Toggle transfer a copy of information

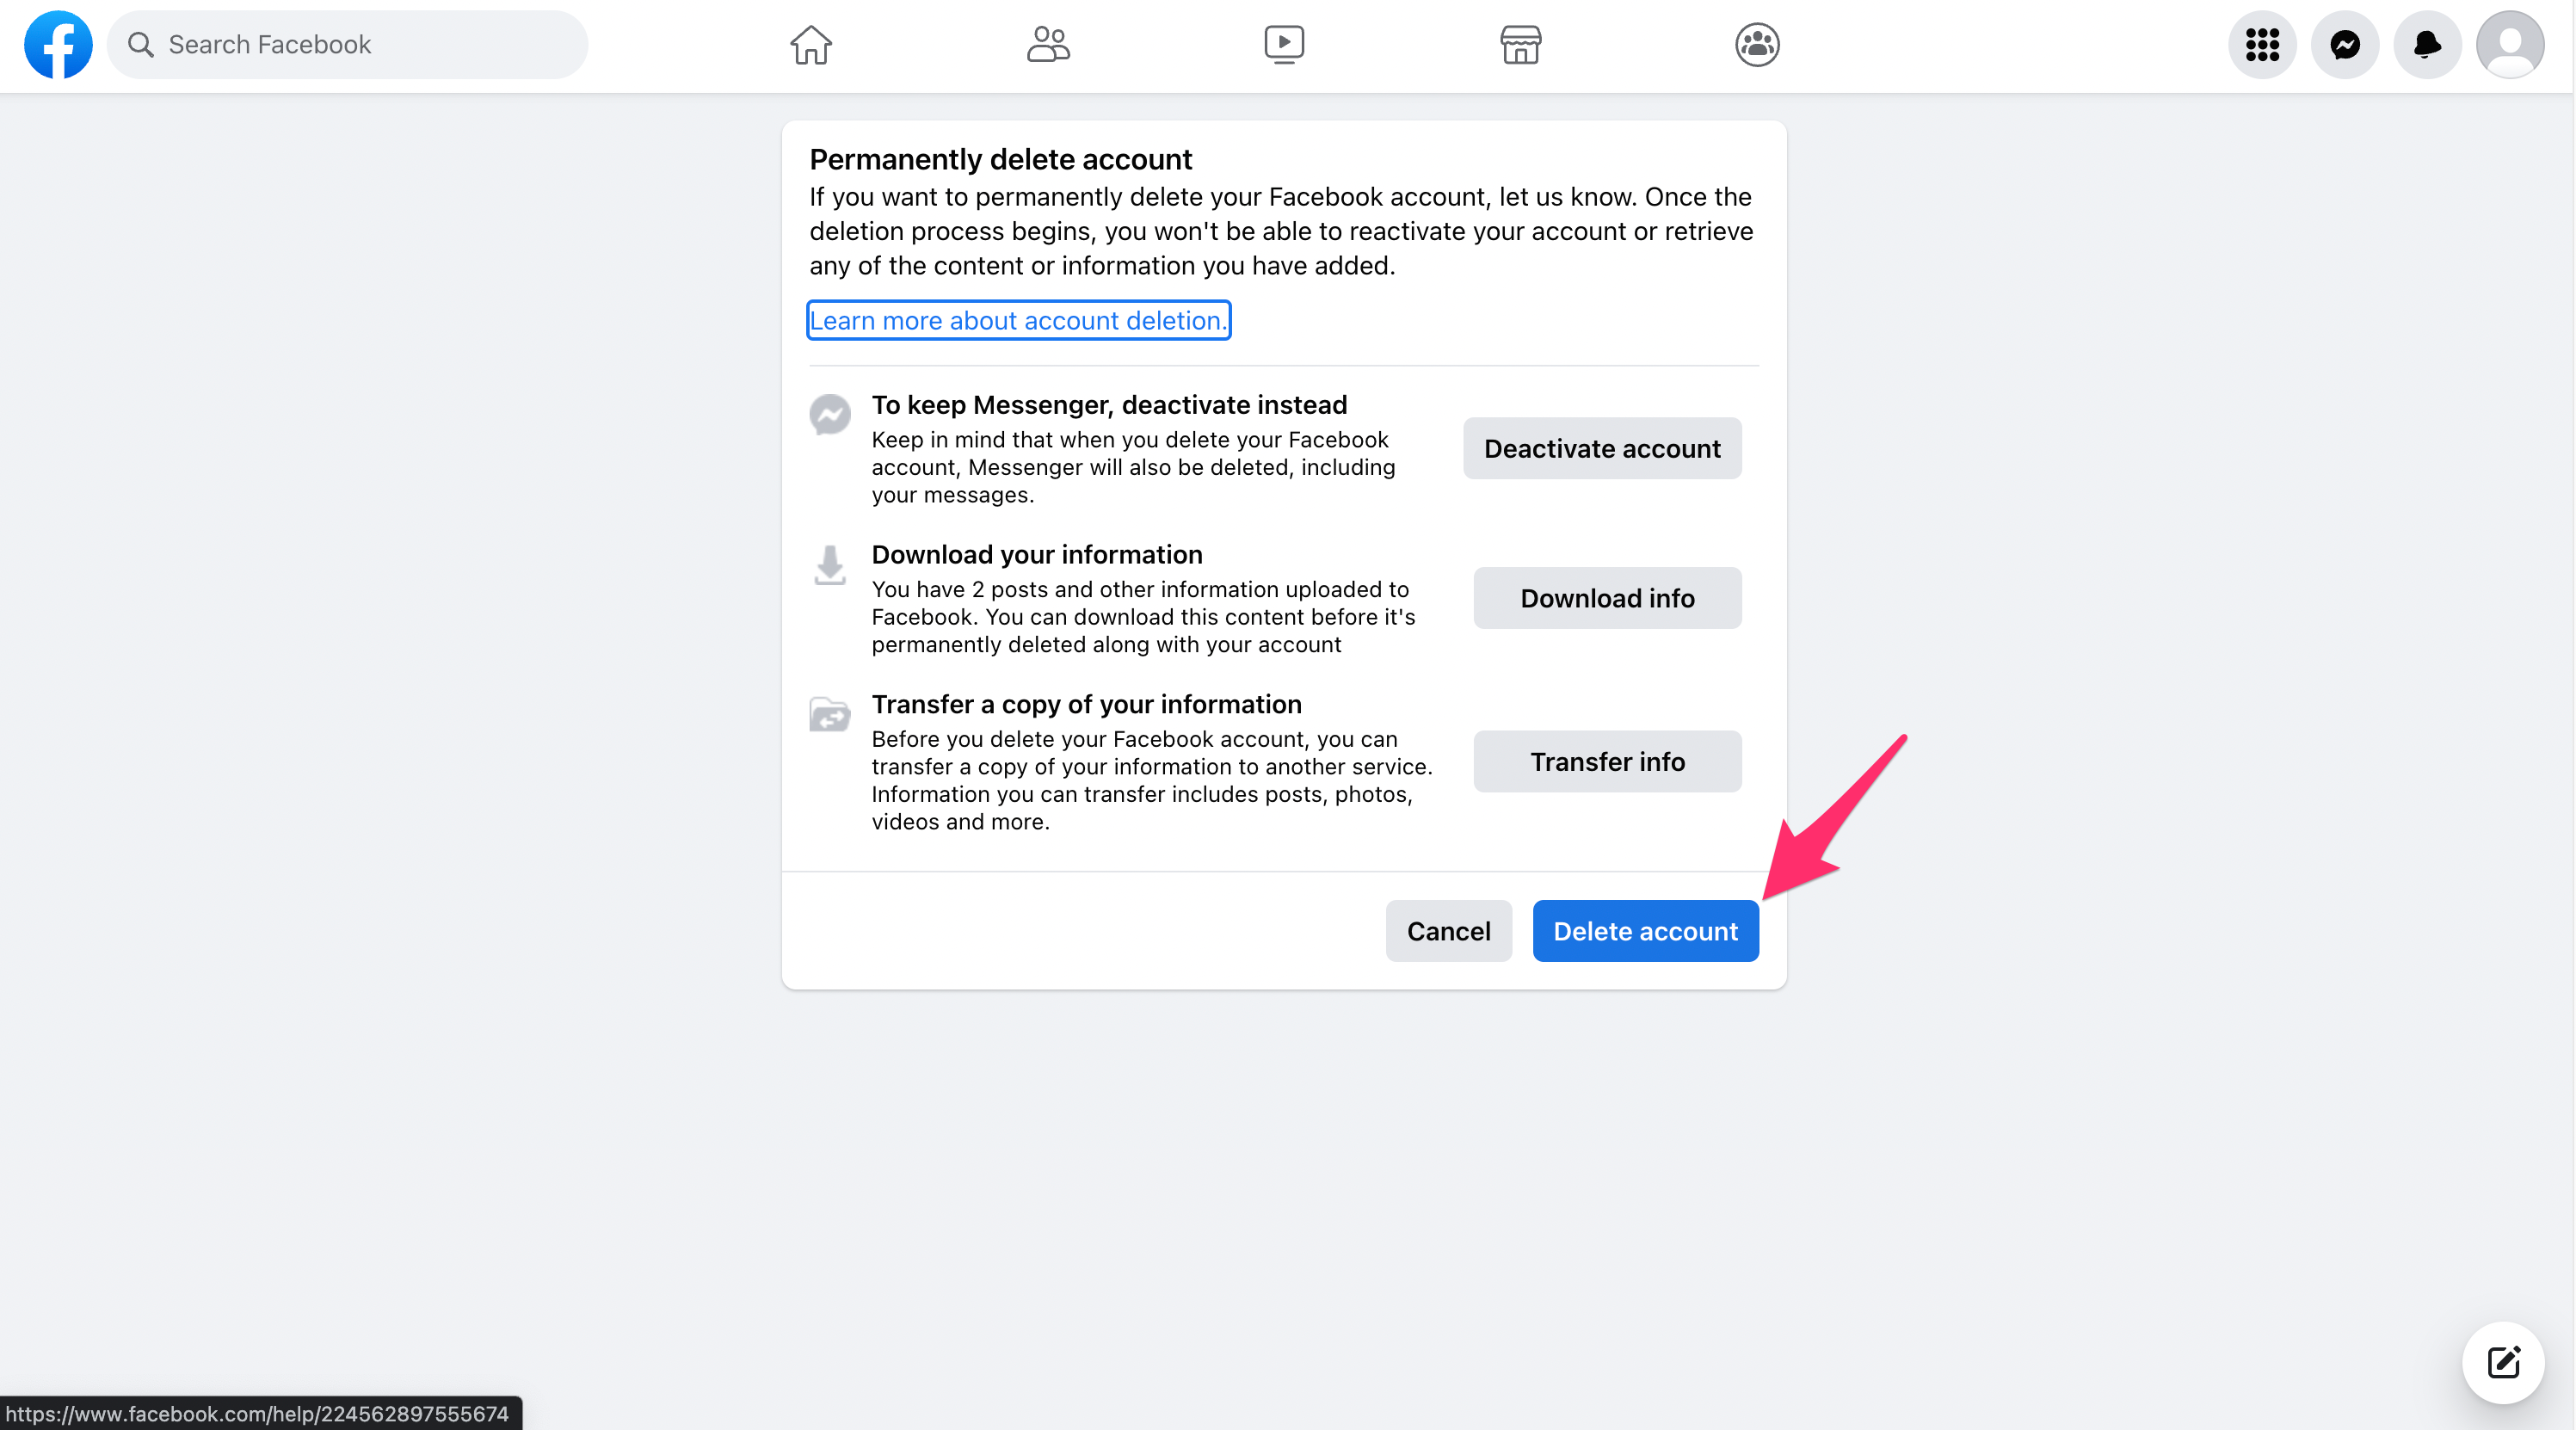pyautogui.click(x=1605, y=761)
